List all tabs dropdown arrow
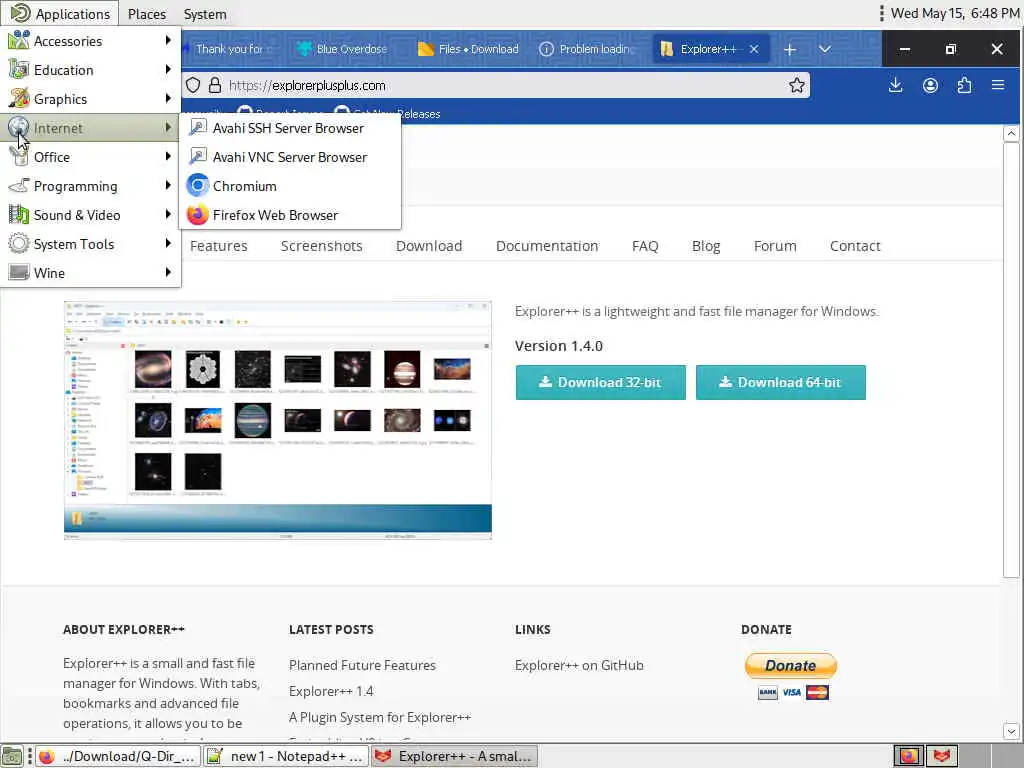 (825, 49)
